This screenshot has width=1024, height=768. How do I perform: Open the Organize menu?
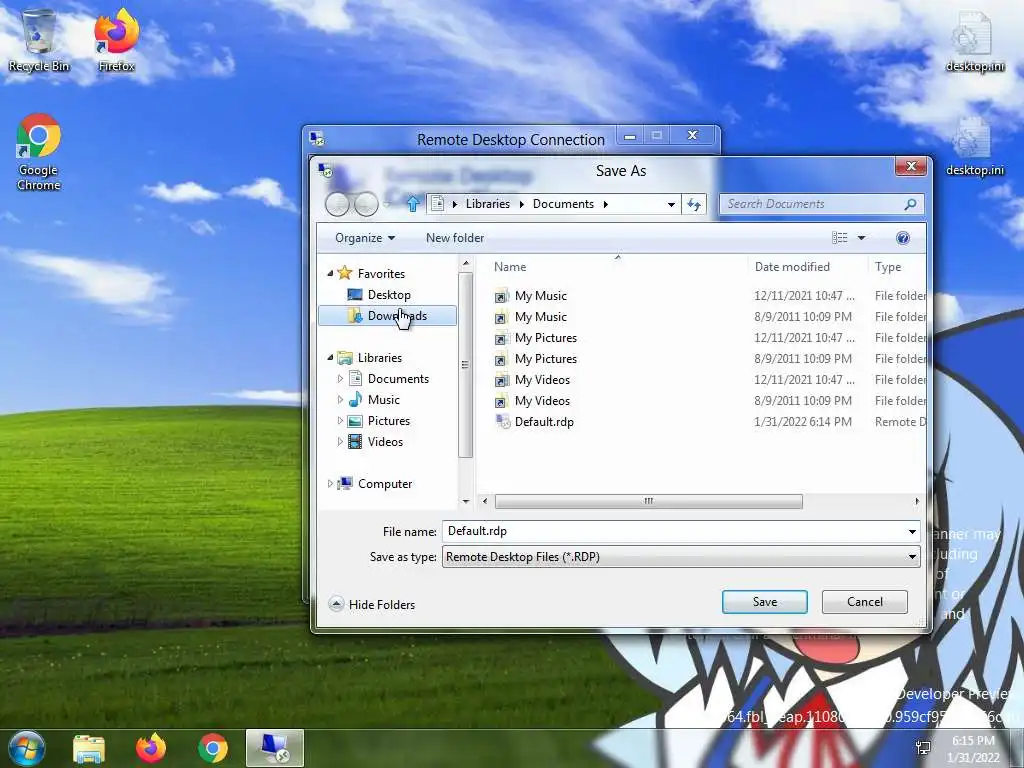coord(365,238)
